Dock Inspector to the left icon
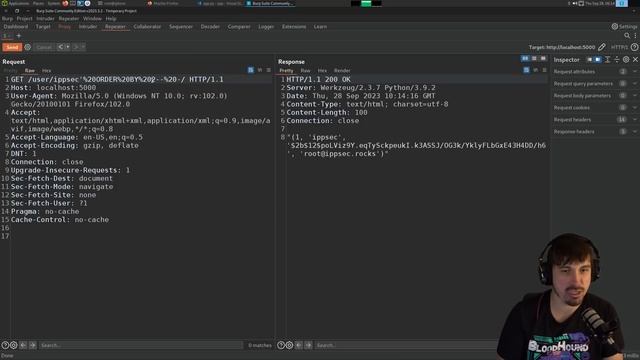The height and width of the screenshot is (360, 640). tap(589, 60)
